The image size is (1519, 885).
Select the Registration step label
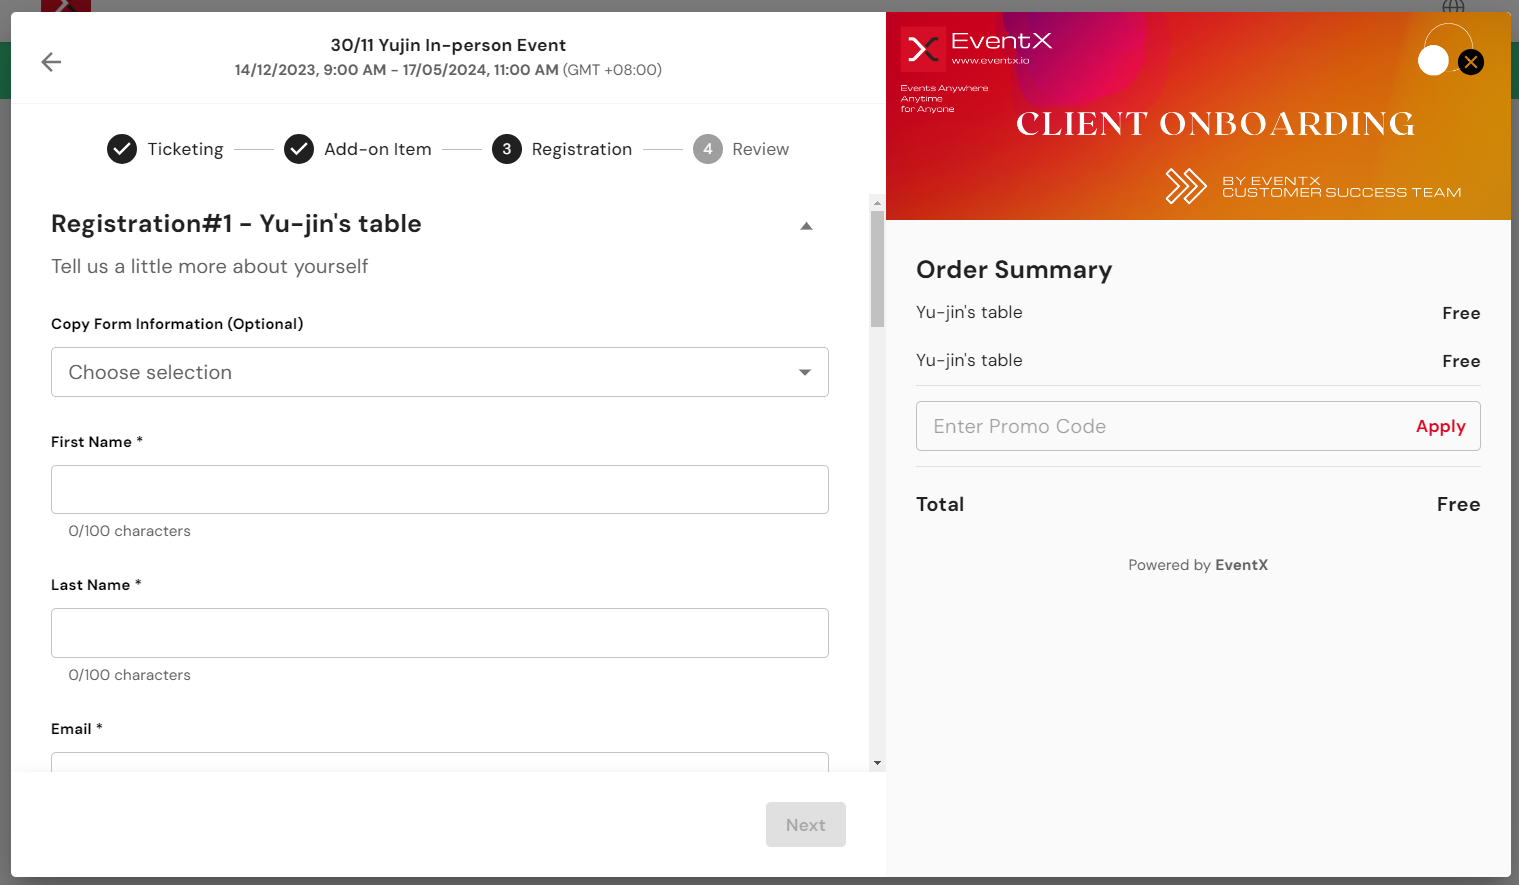tap(582, 149)
